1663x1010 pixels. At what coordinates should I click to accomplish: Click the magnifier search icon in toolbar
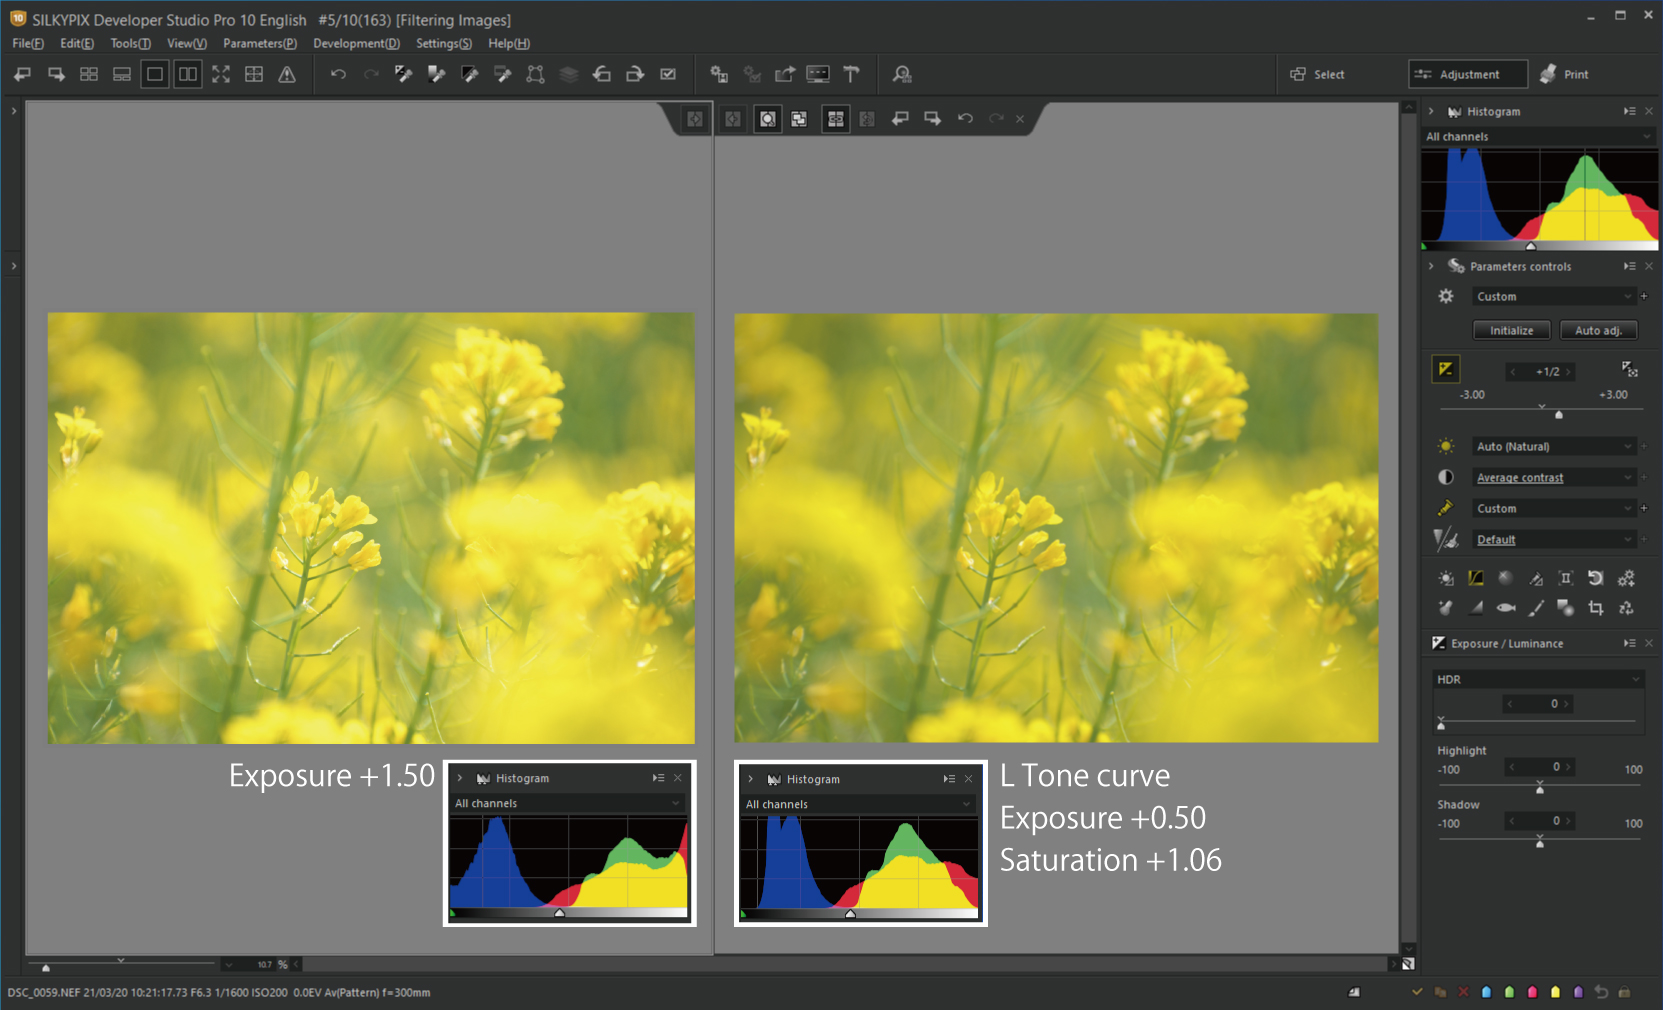point(902,74)
